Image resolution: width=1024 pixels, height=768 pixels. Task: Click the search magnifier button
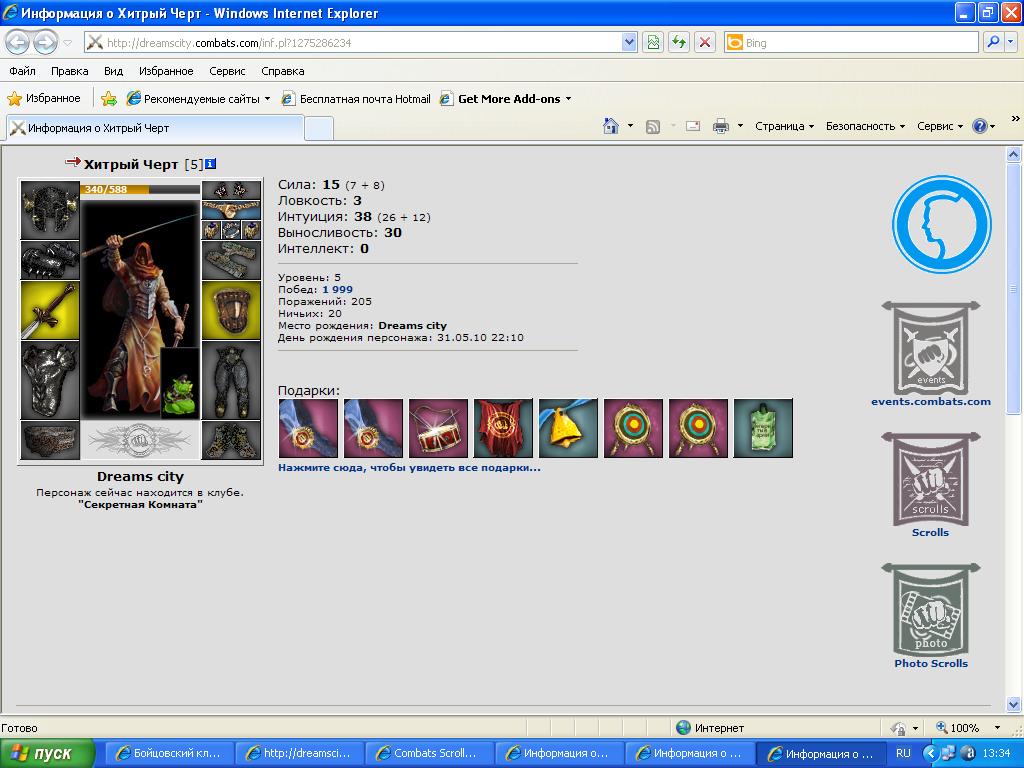click(993, 42)
